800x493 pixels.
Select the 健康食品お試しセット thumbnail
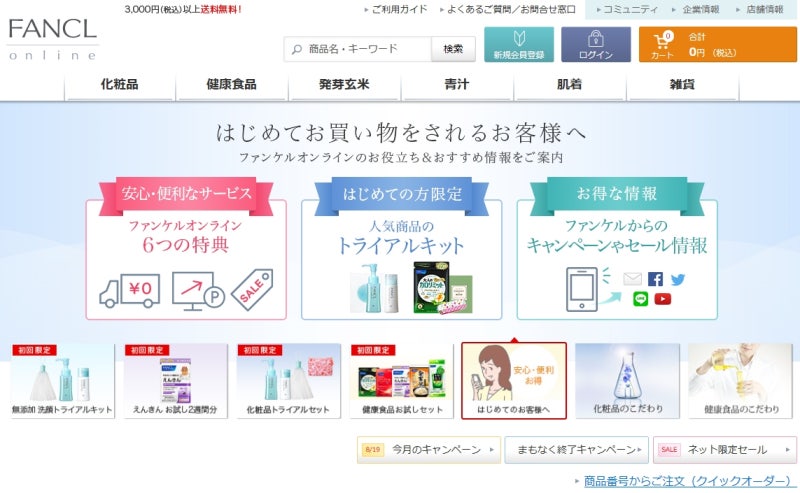tap(402, 381)
